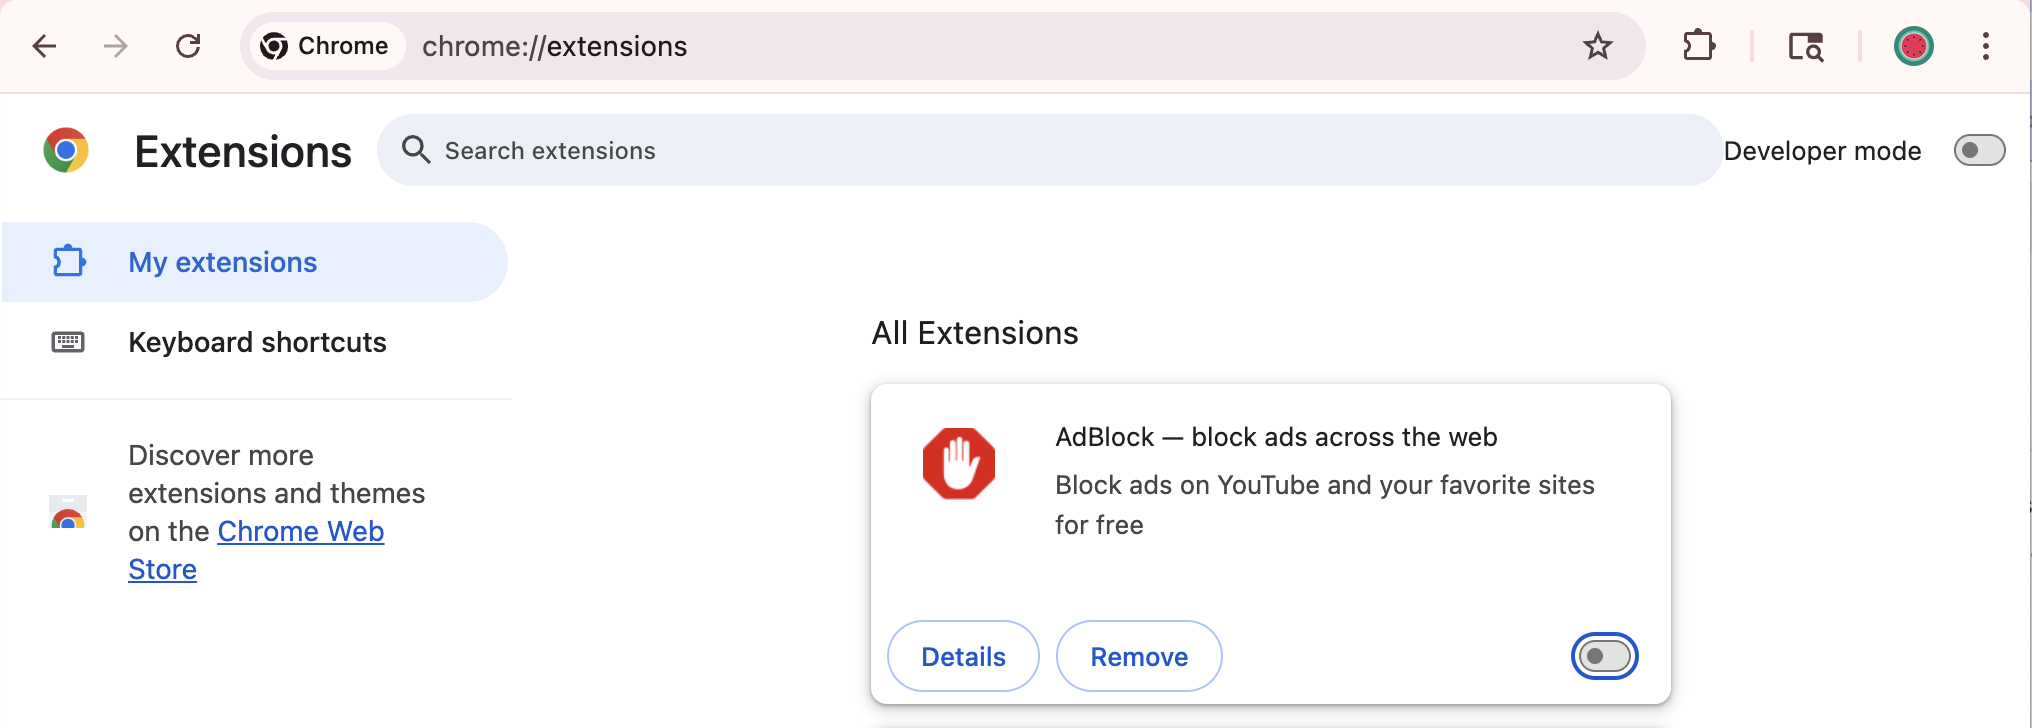The height and width of the screenshot is (728, 2032).
Task: Click the browser back arrow
Action: (45, 46)
